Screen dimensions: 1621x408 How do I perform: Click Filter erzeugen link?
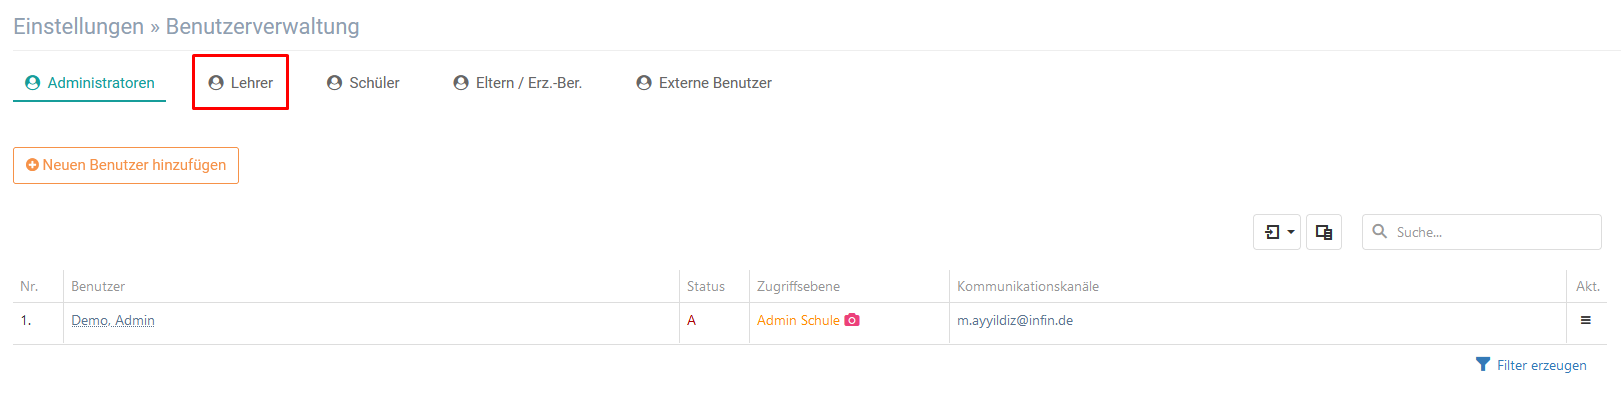pyautogui.click(x=1541, y=365)
